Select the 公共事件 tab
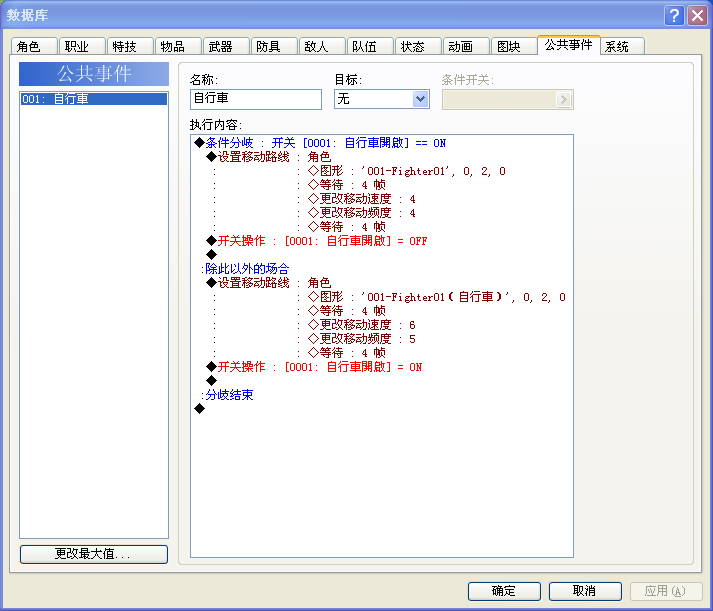The width and height of the screenshot is (713, 611). (568, 45)
